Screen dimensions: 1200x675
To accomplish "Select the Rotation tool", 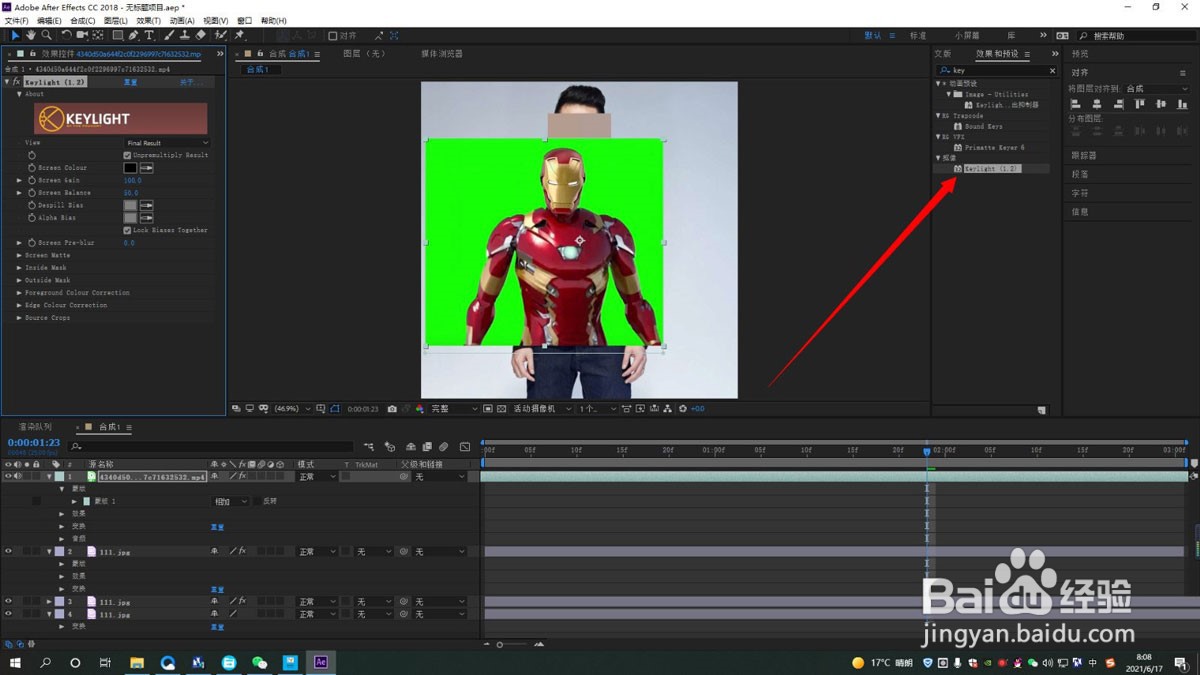I will 66,35.
